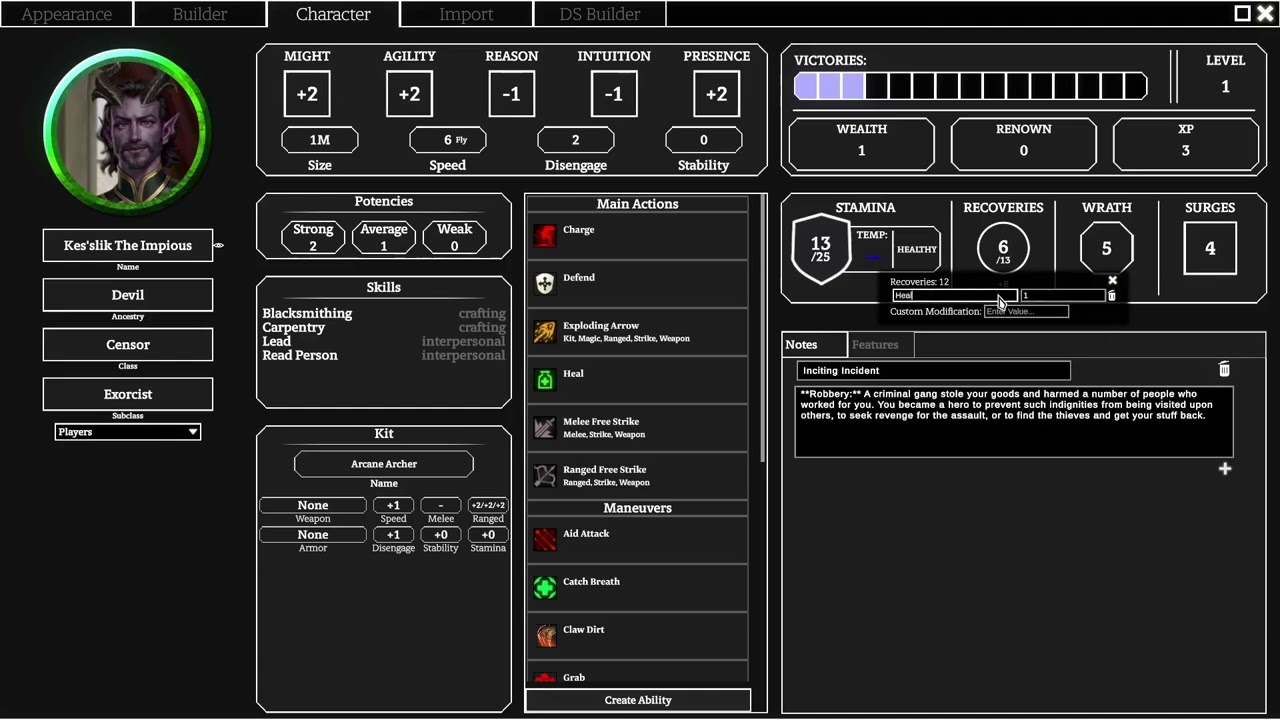The height and width of the screenshot is (720, 1280).
Task: Click the Disengage value 2
Action: click(x=575, y=140)
